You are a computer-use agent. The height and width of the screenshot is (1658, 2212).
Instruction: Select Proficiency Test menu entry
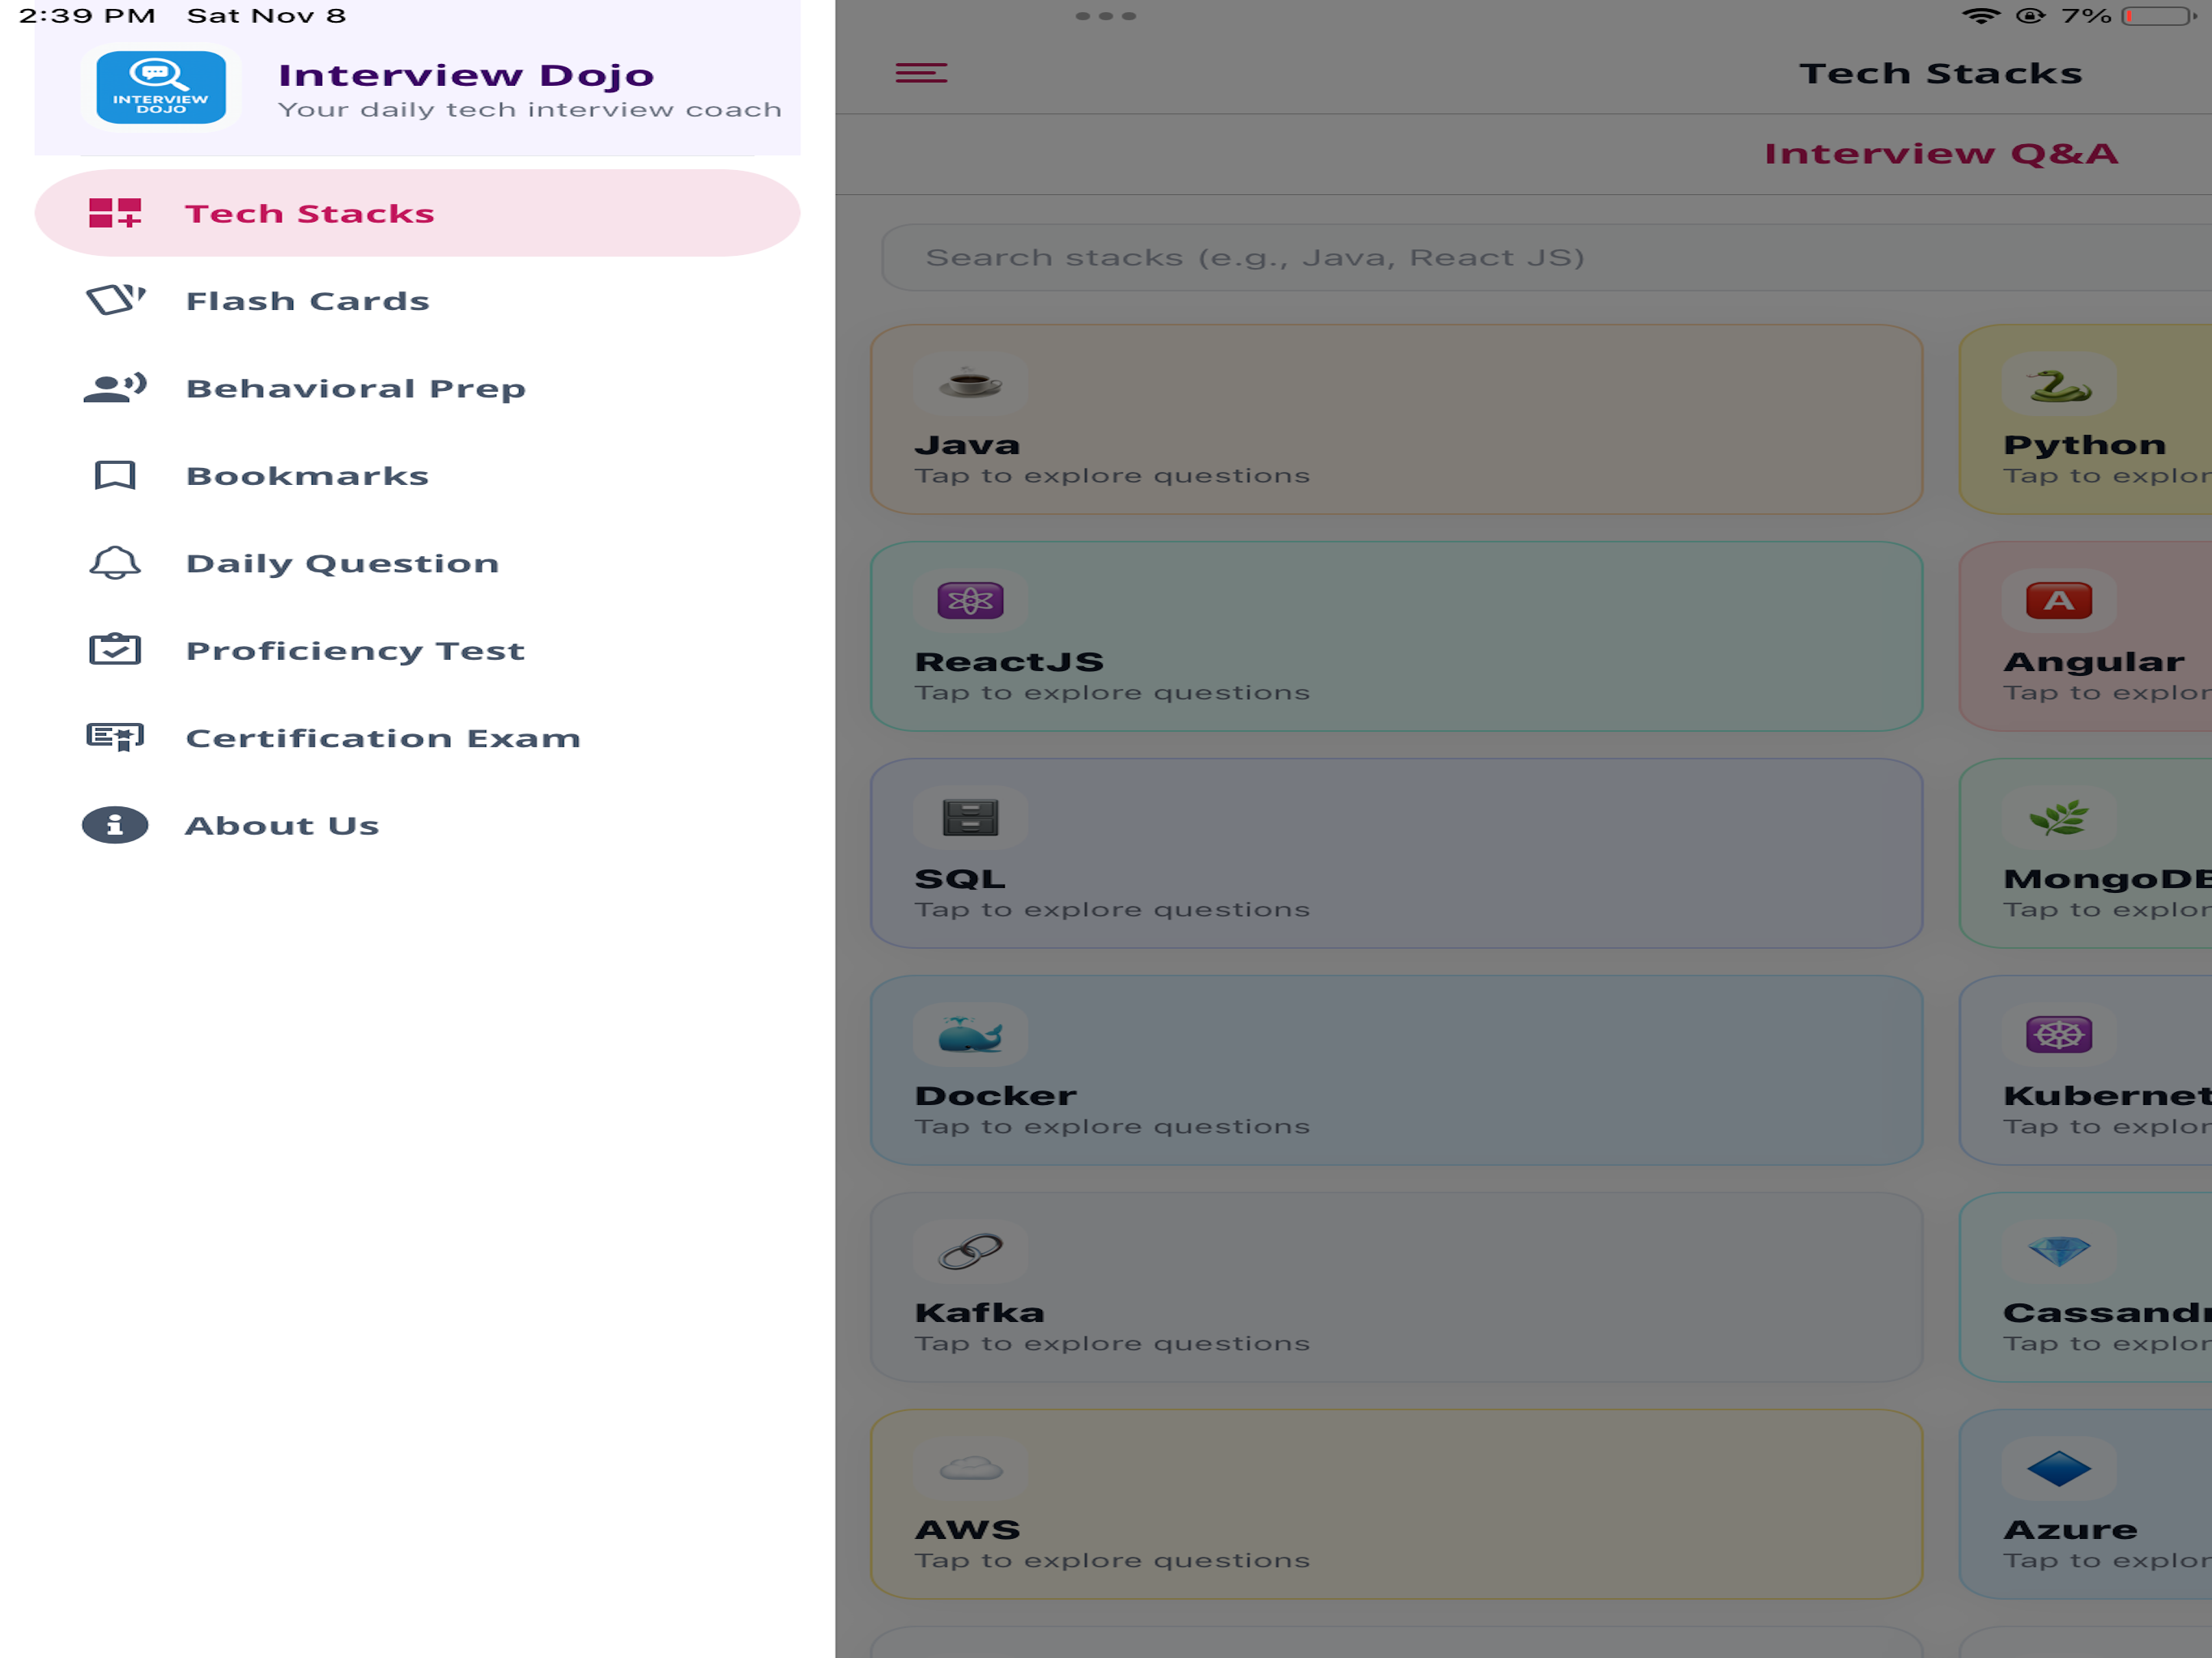click(417, 650)
